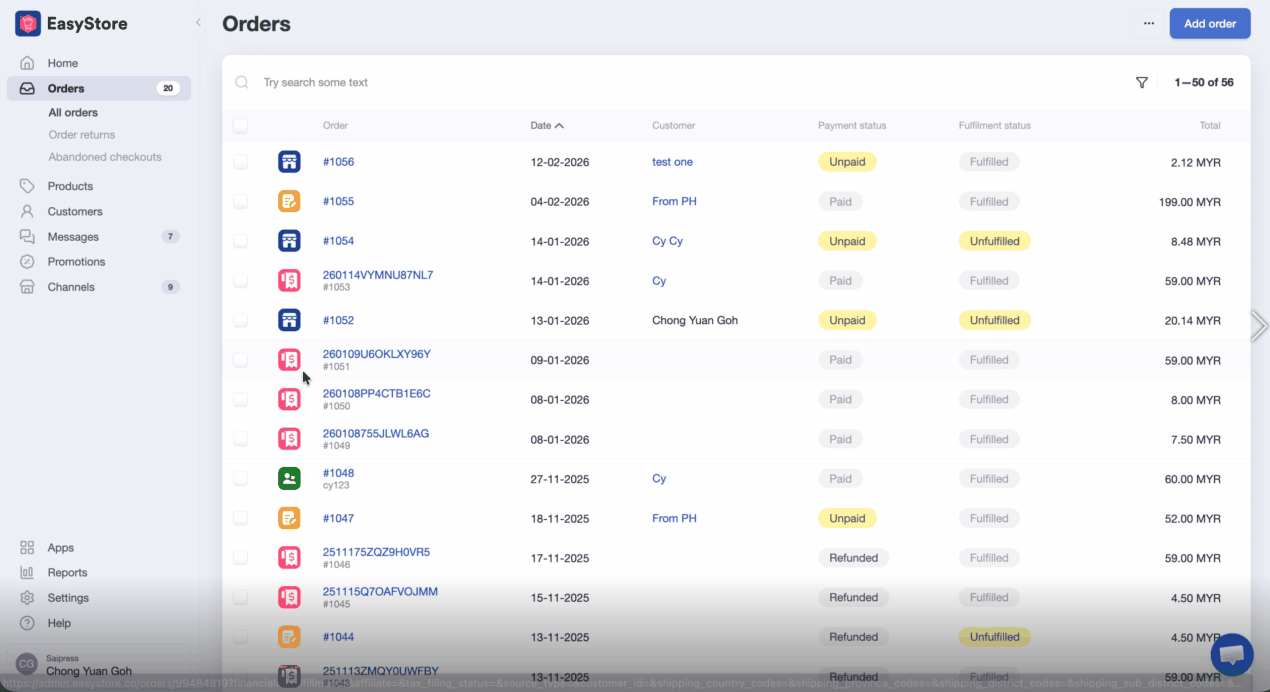This screenshot has width=1270, height=692.
Task: Click the channel icon for order #1048
Action: (289, 479)
